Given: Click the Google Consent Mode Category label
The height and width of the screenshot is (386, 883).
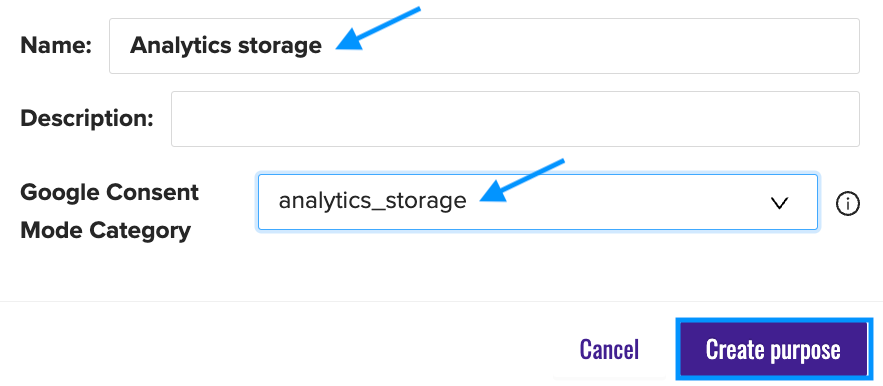Looking at the screenshot, I should pos(109,211).
